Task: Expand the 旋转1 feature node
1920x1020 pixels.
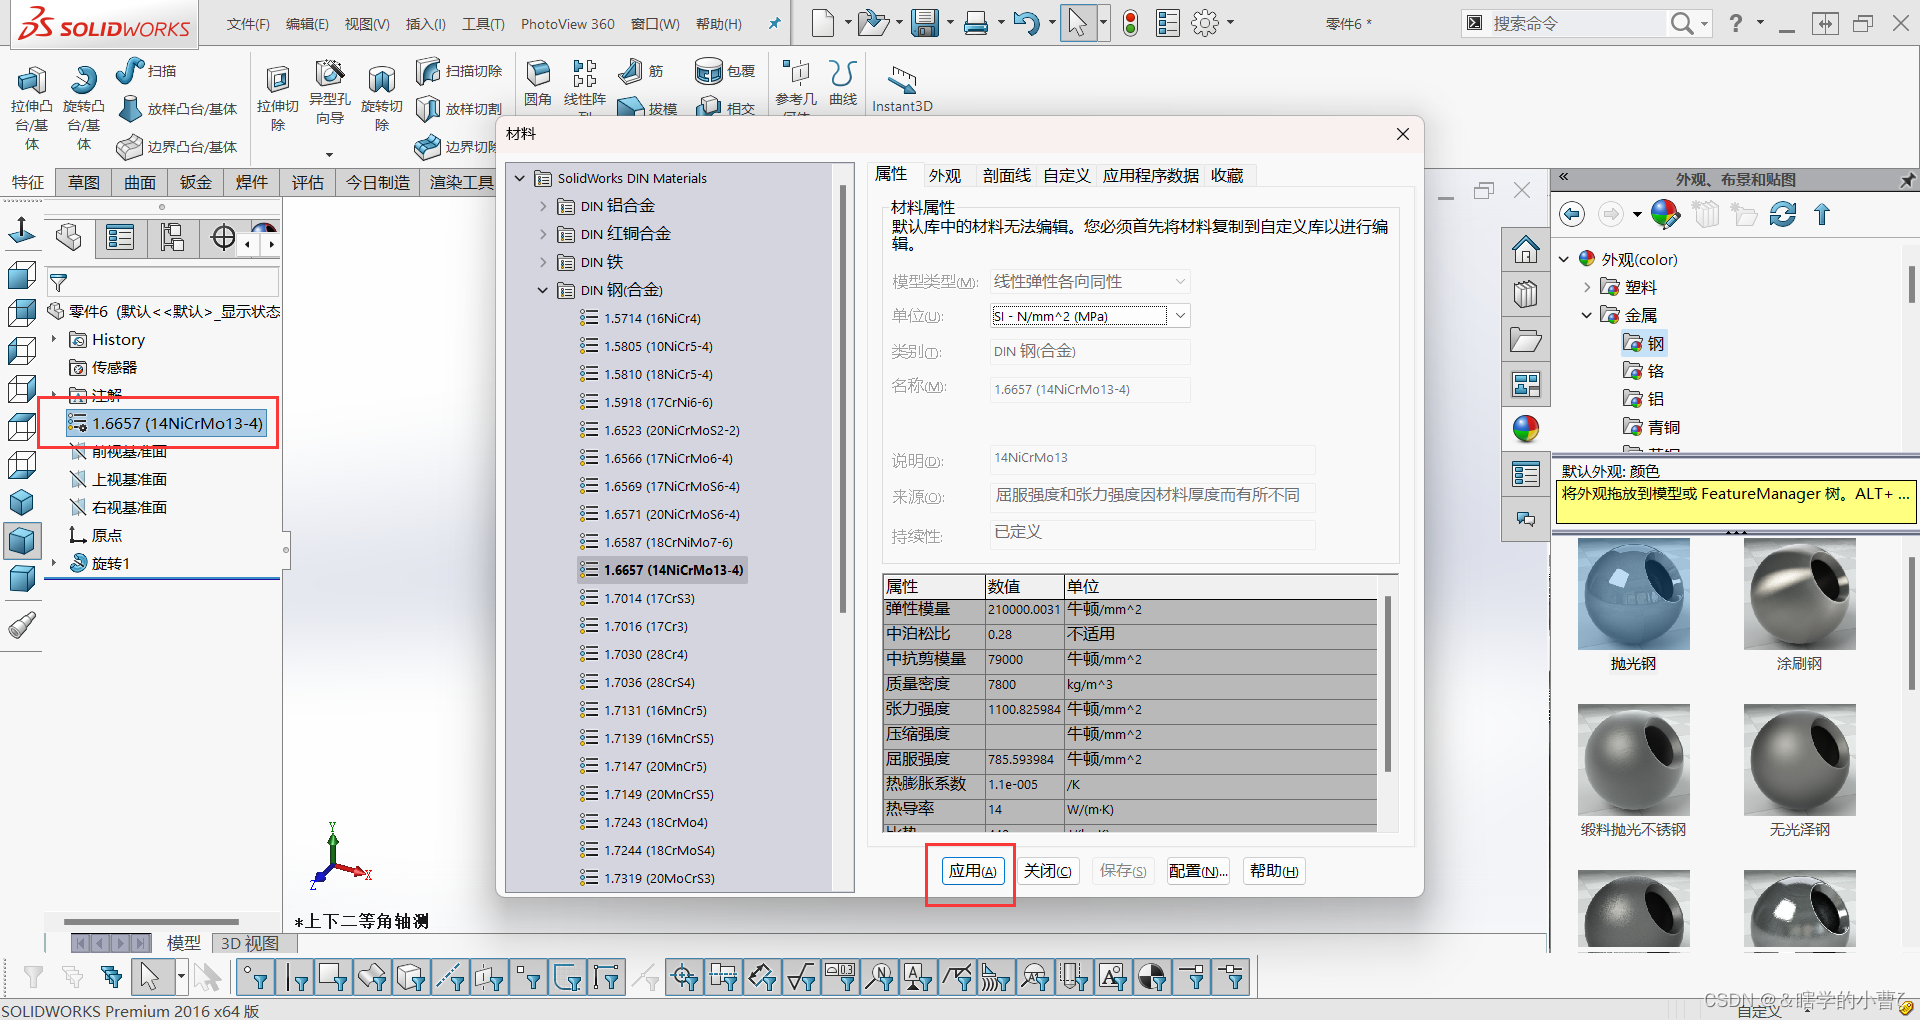Action: pyautogui.click(x=54, y=563)
